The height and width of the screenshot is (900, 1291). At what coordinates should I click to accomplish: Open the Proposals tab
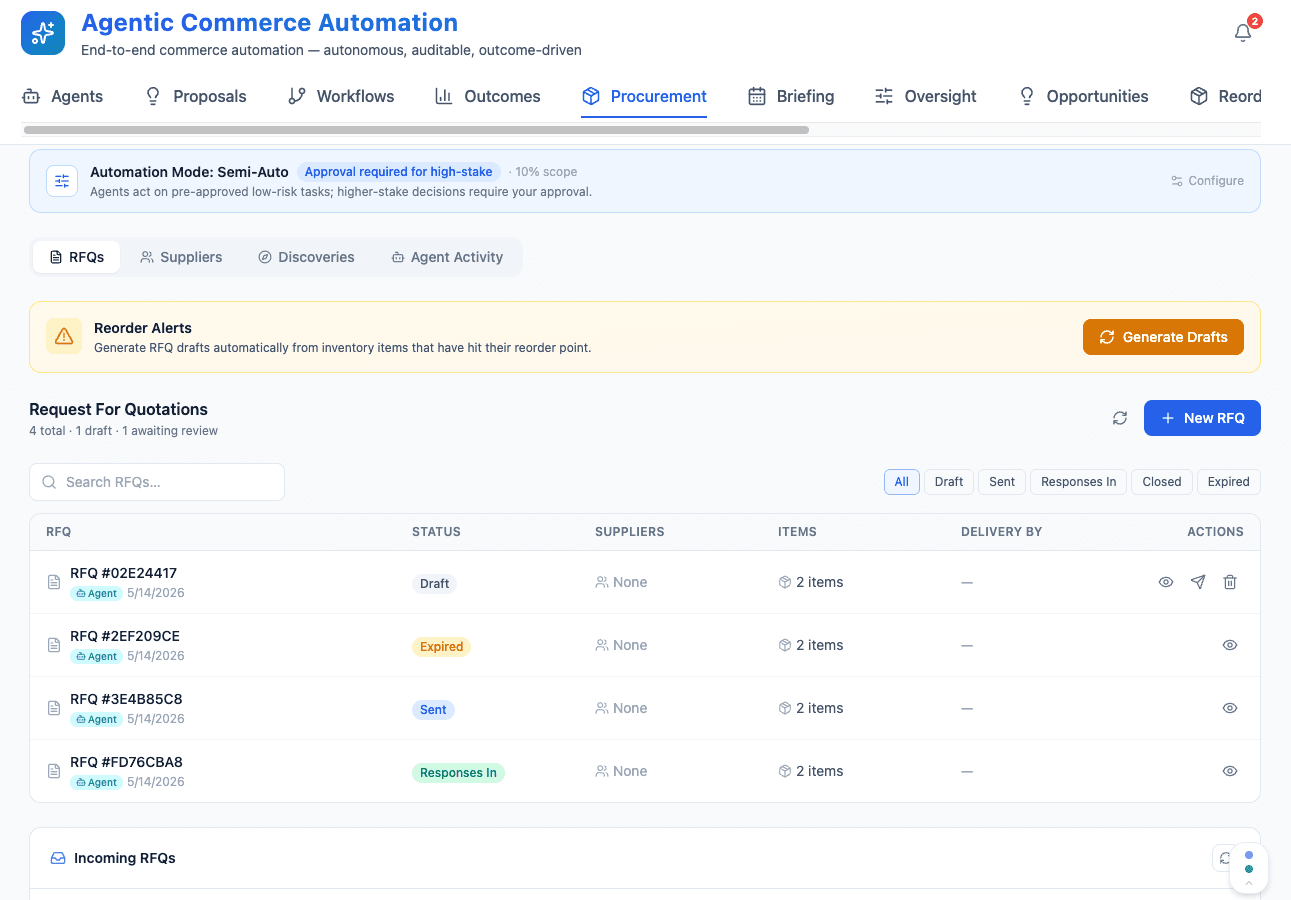[x=196, y=96]
